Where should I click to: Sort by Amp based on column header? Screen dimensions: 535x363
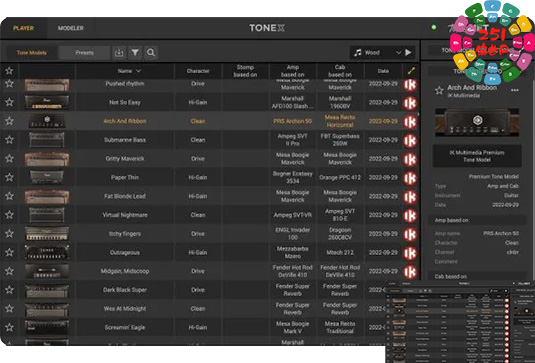coord(292,71)
